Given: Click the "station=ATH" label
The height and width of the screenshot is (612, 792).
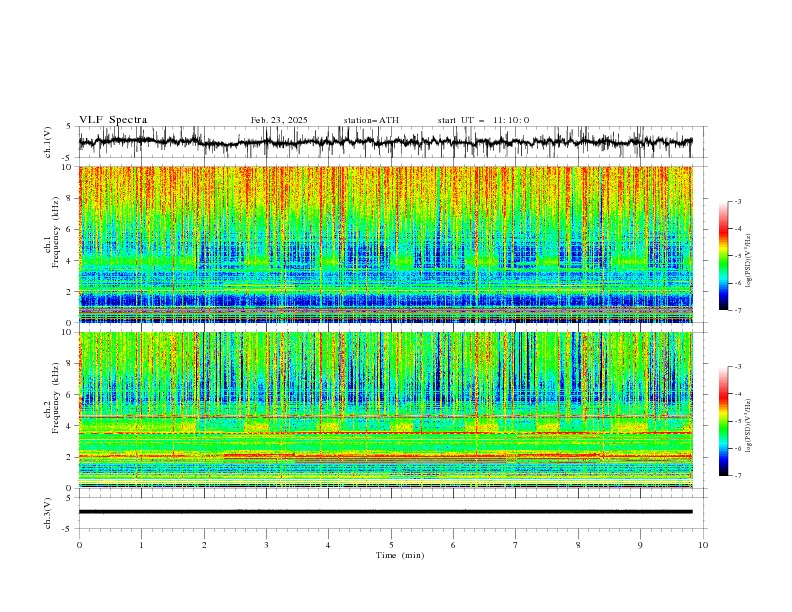Looking at the screenshot, I should click(371, 120).
